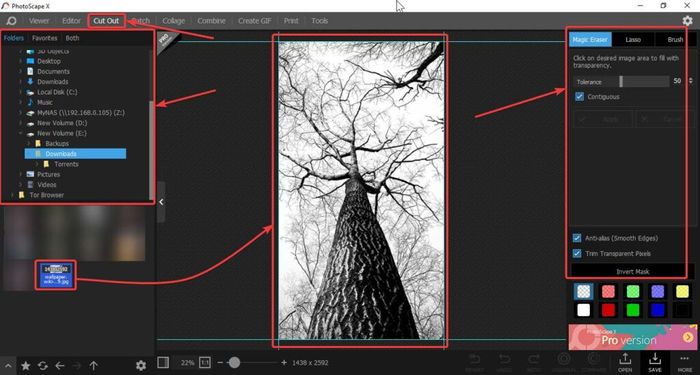Open the Collage tab

pyautogui.click(x=174, y=21)
